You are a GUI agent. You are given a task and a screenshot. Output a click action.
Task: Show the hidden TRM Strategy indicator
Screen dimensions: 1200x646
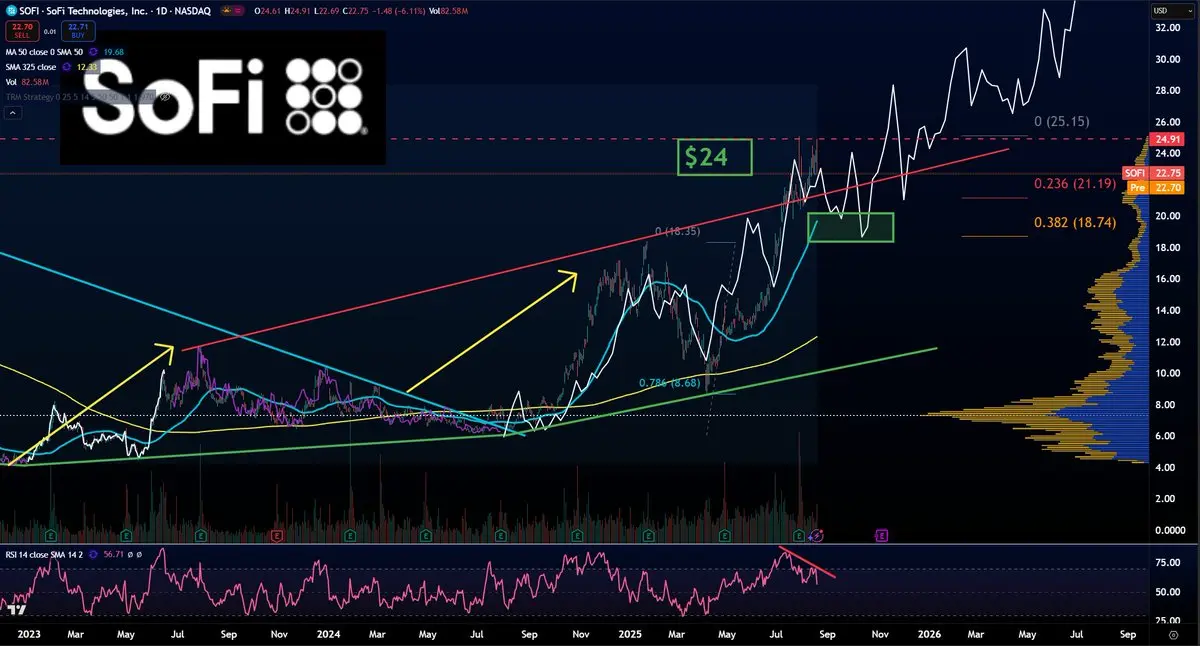165,97
